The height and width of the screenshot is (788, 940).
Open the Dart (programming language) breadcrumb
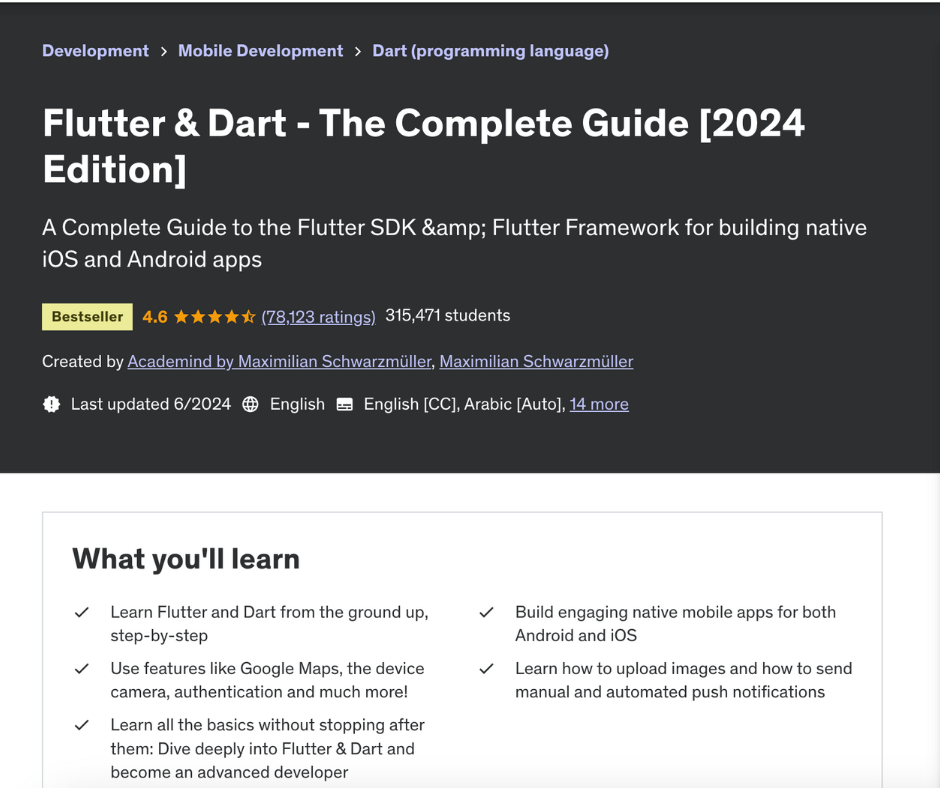(490, 51)
